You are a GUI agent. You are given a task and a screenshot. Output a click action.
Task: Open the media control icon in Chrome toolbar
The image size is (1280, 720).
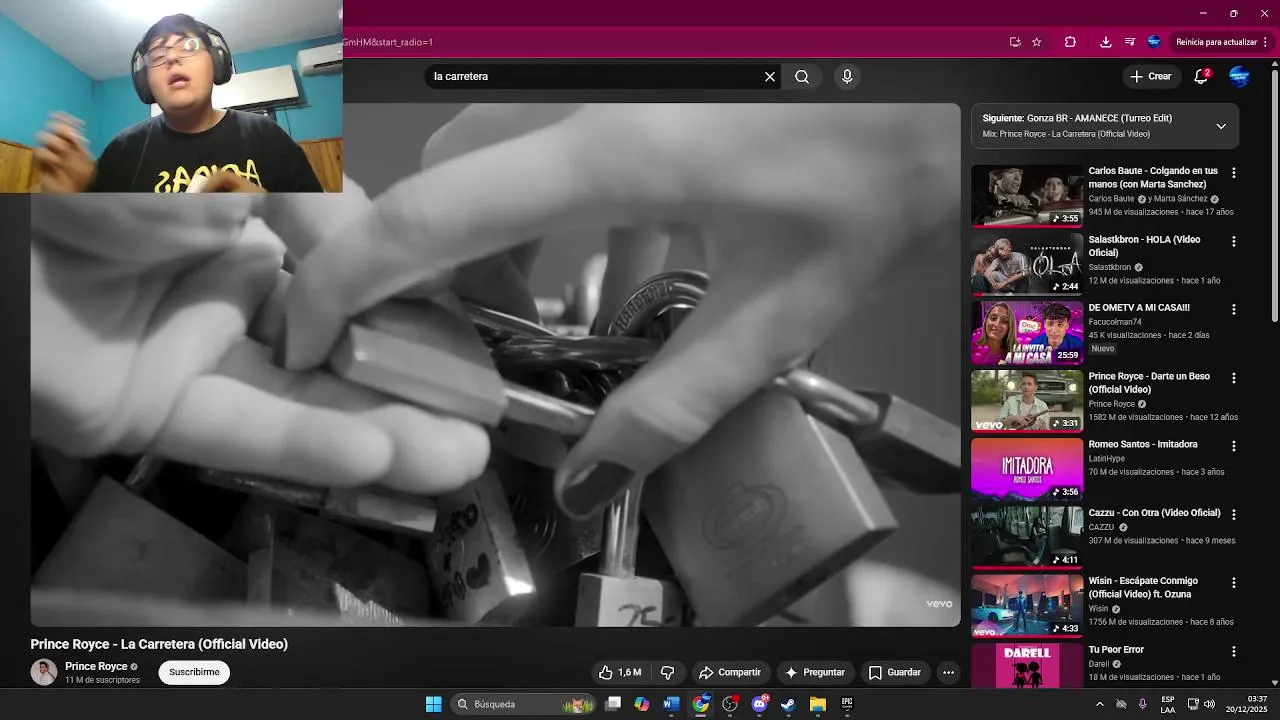point(1130,42)
